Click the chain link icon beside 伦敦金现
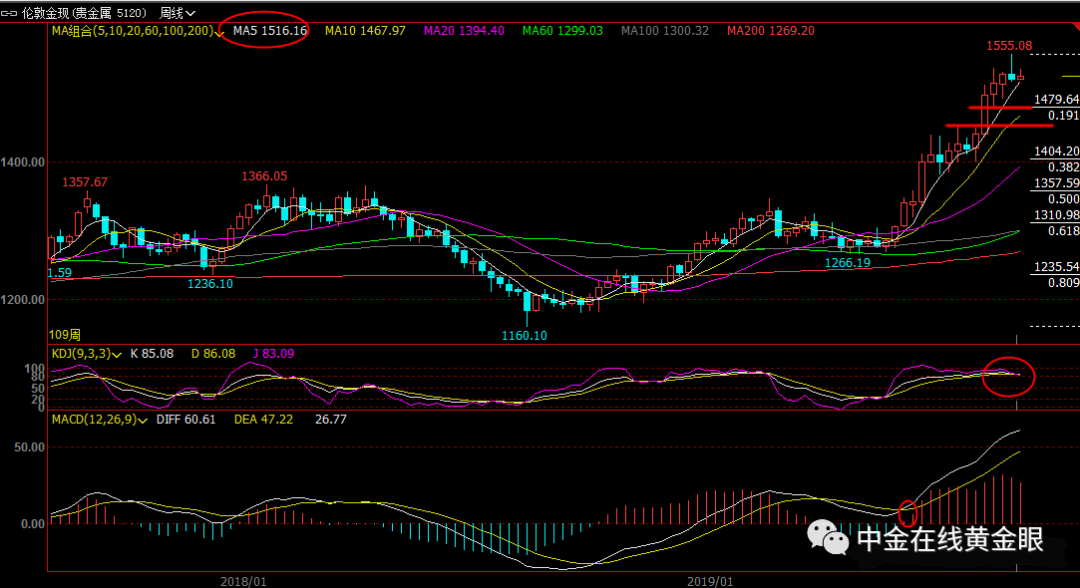The height and width of the screenshot is (588, 1080). click(x=10, y=13)
